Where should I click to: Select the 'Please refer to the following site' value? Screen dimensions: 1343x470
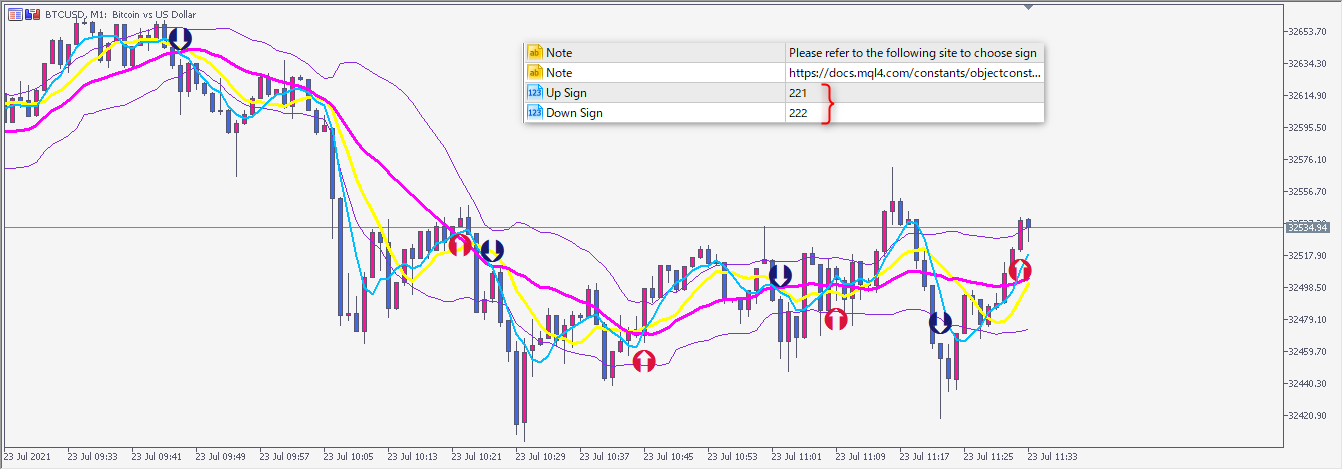pyautogui.click(x=912, y=53)
